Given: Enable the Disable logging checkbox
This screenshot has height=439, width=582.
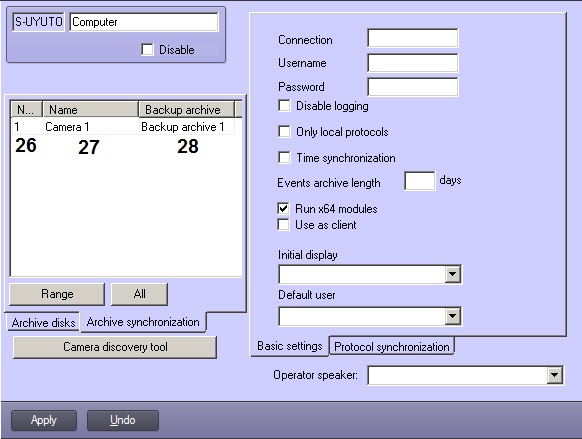Looking at the screenshot, I should 284,106.
